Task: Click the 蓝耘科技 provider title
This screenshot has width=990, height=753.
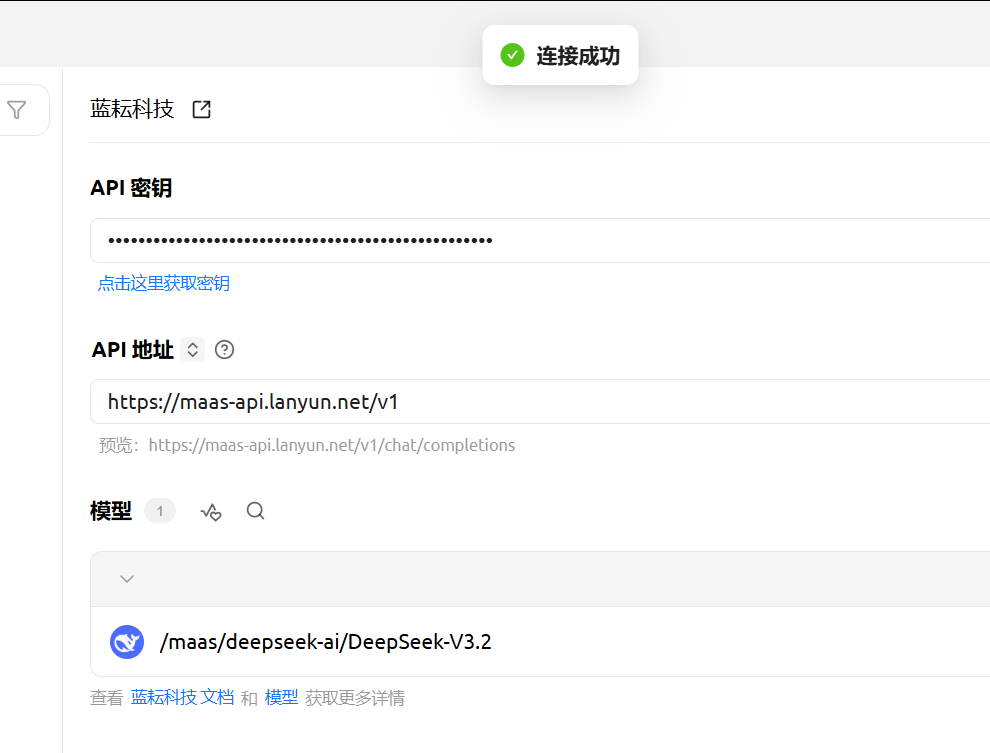Action: (132, 109)
